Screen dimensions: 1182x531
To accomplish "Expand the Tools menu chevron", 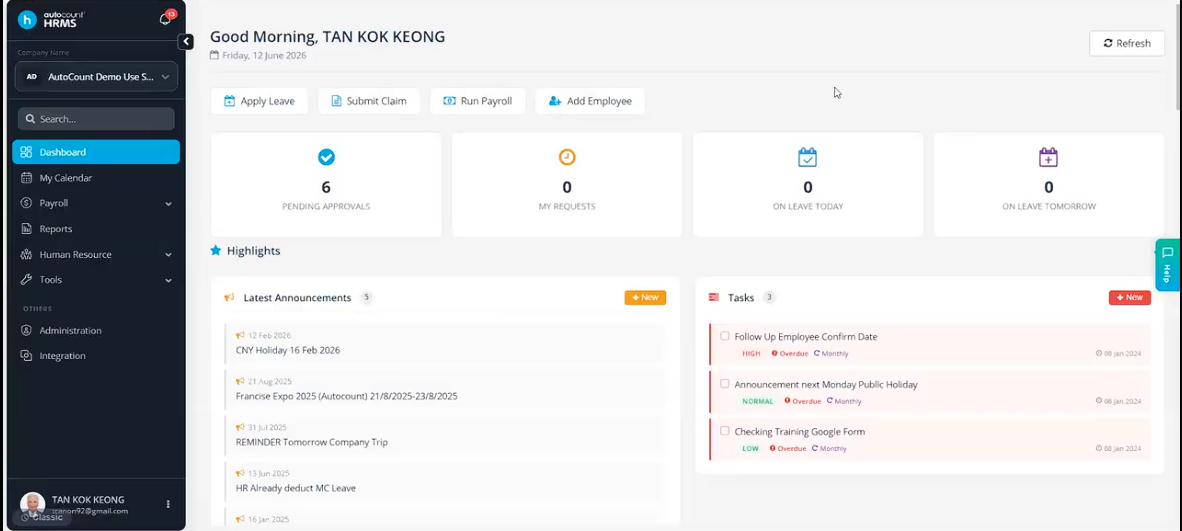I will [x=168, y=280].
